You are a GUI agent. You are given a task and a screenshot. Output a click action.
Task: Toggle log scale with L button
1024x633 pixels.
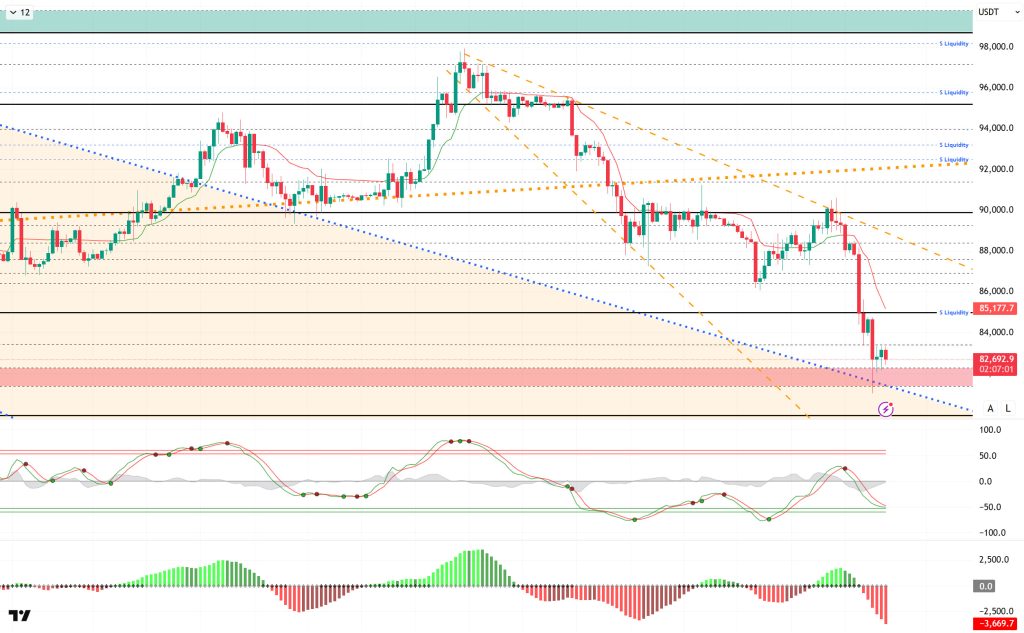pos(1007,408)
